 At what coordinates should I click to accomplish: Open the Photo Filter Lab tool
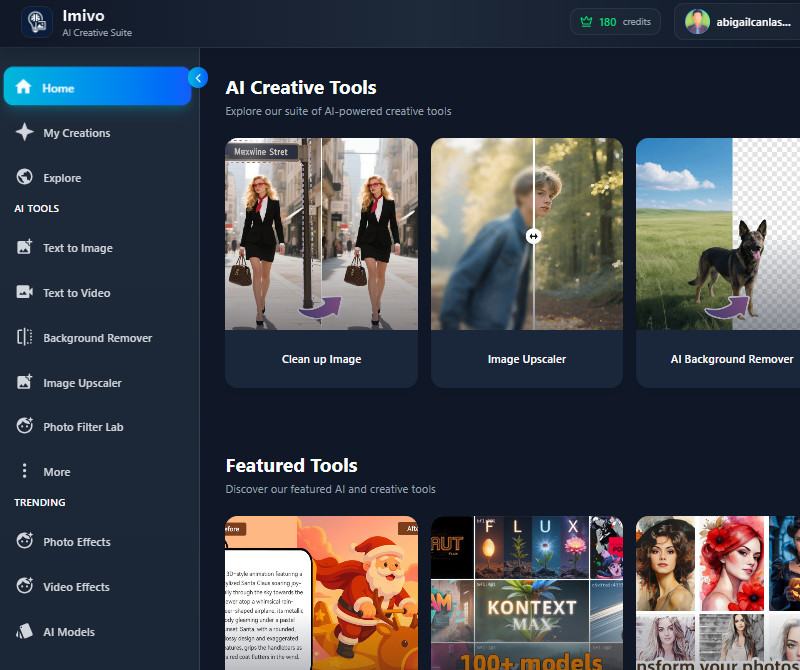[24, 426]
